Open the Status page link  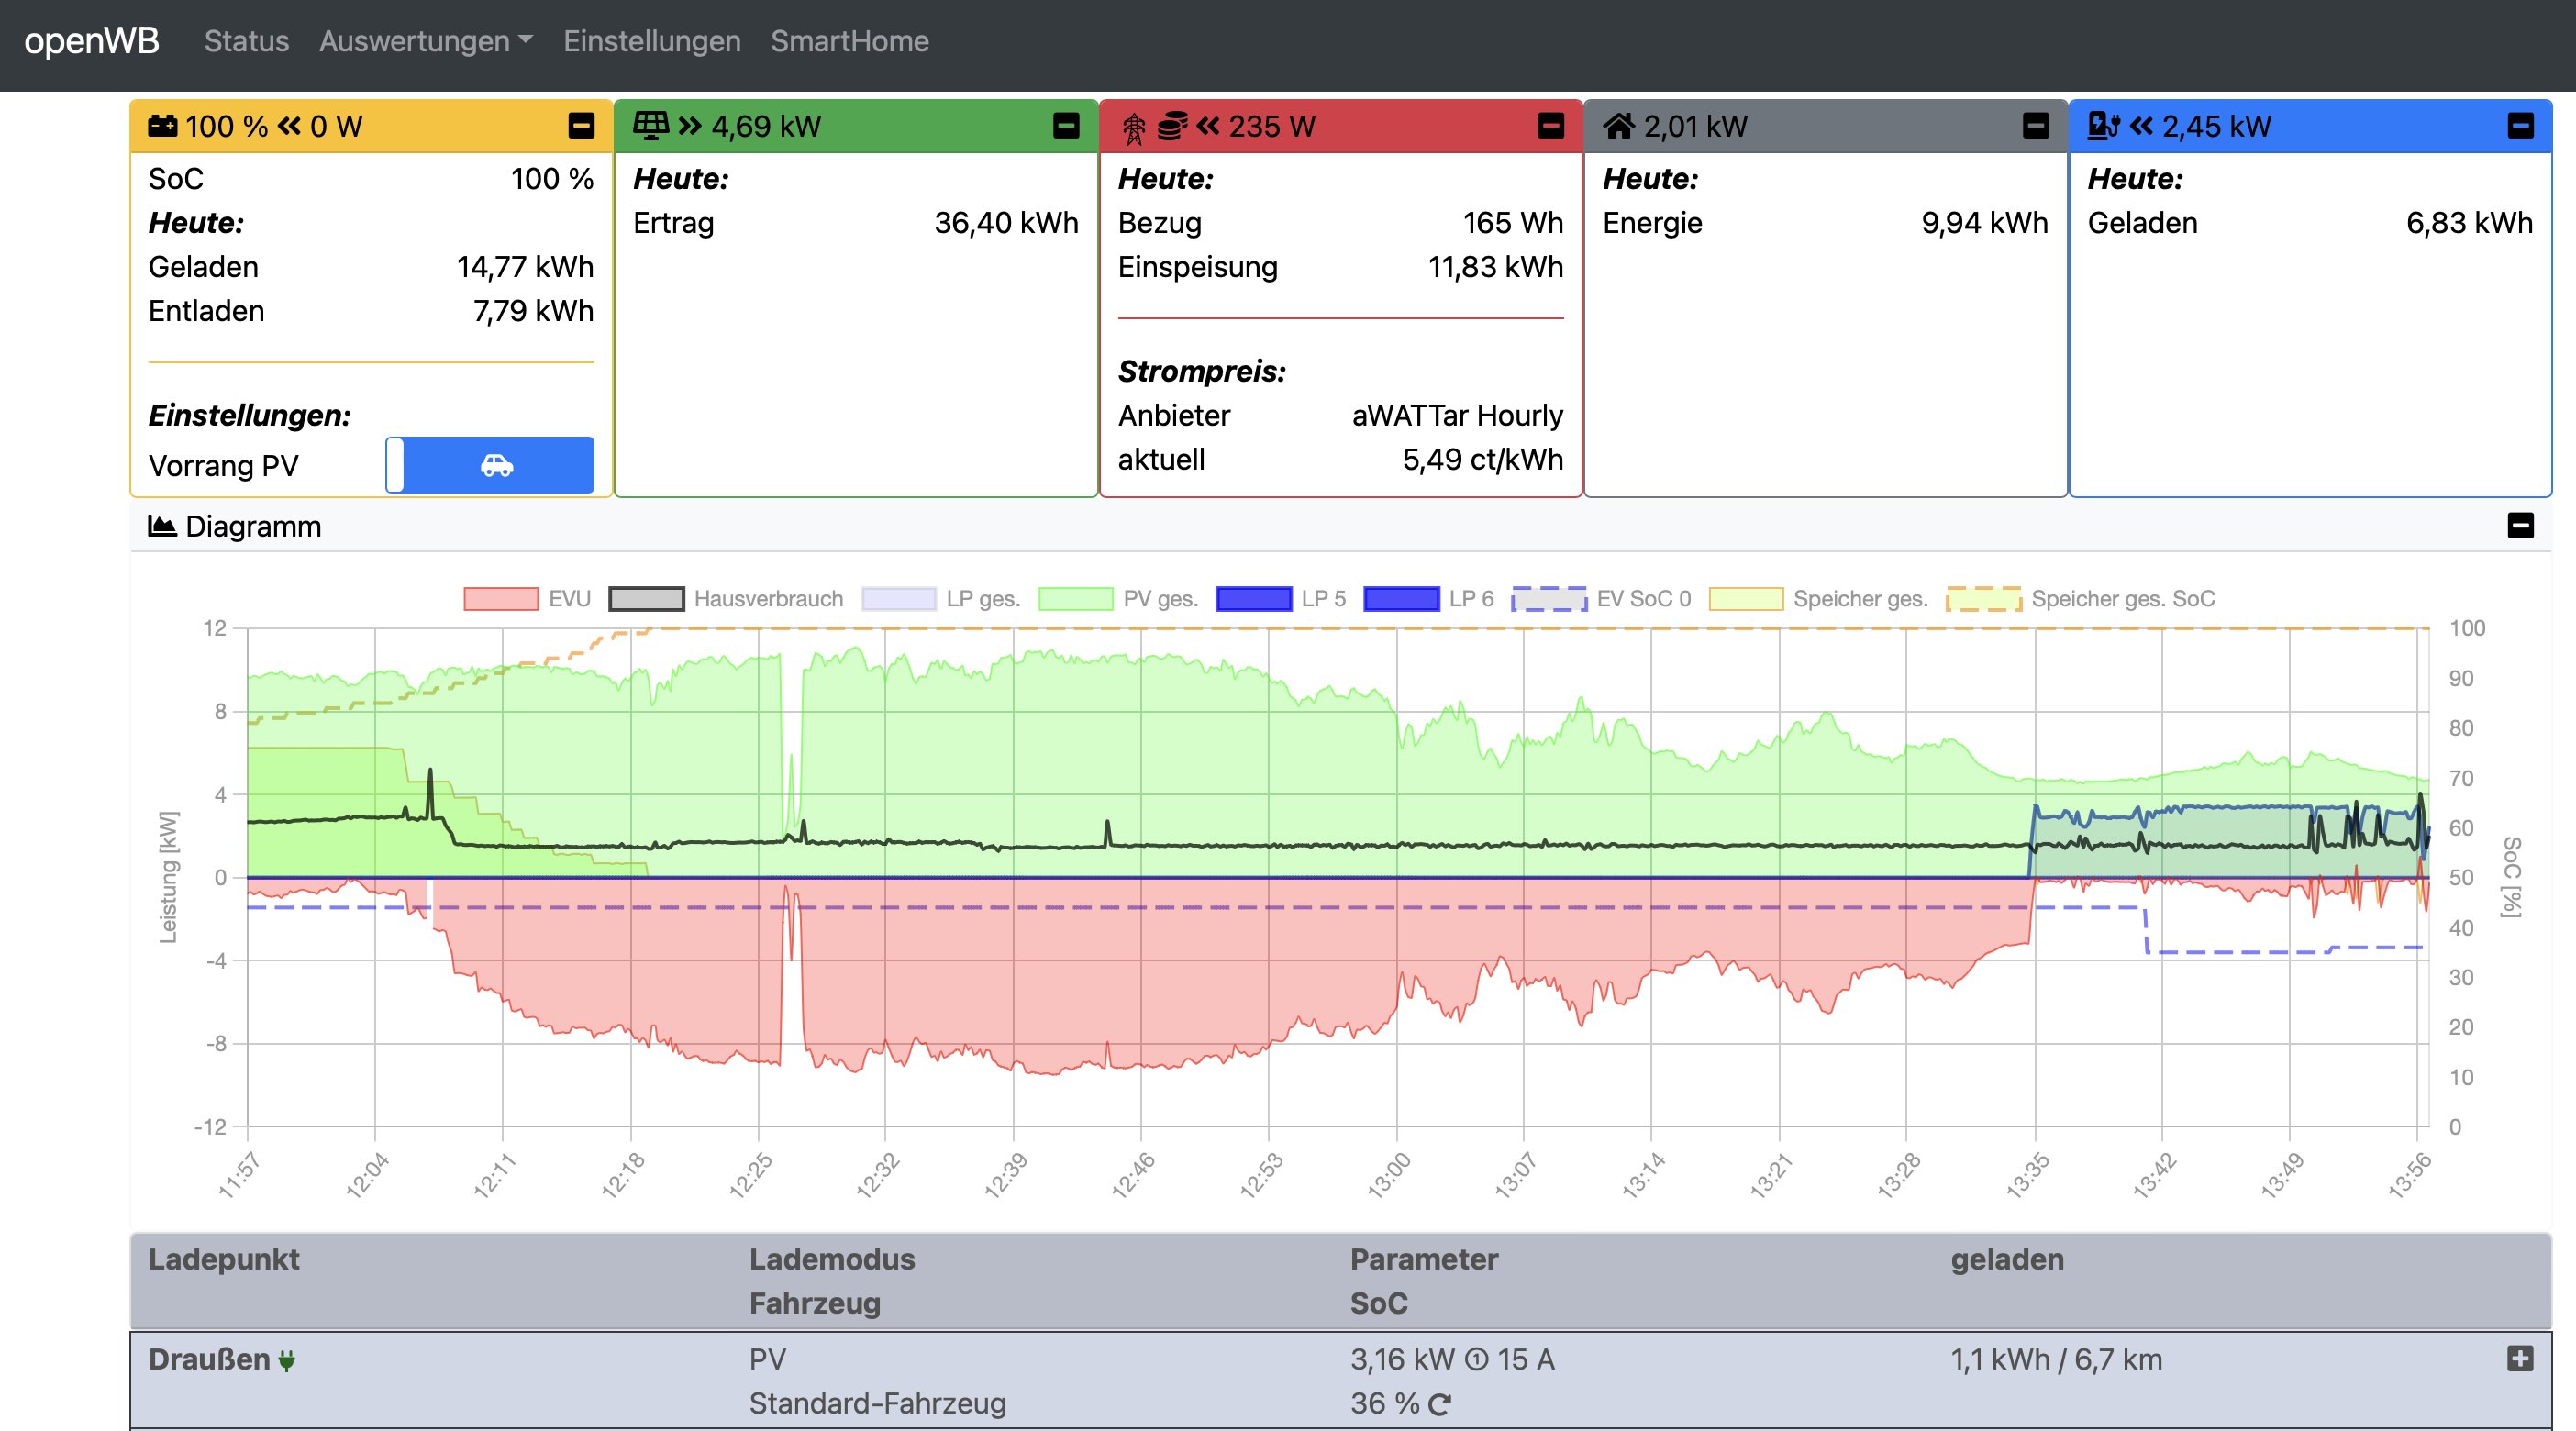[x=246, y=41]
